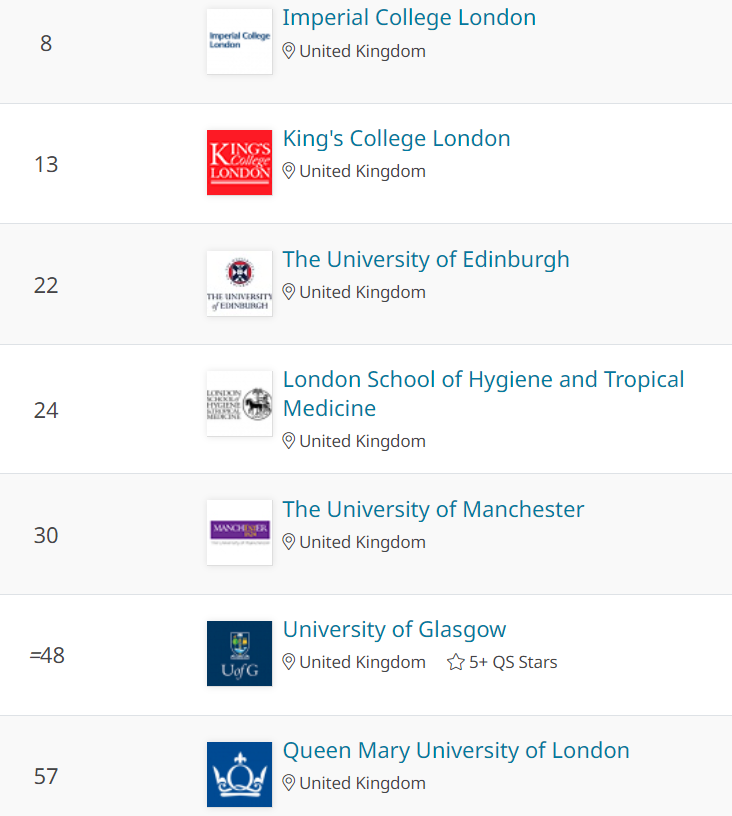Select the University of Edinburgh crest logo
The height and width of the screenshot is (816, 732).
pyautogui.click(x=239, y=283)
